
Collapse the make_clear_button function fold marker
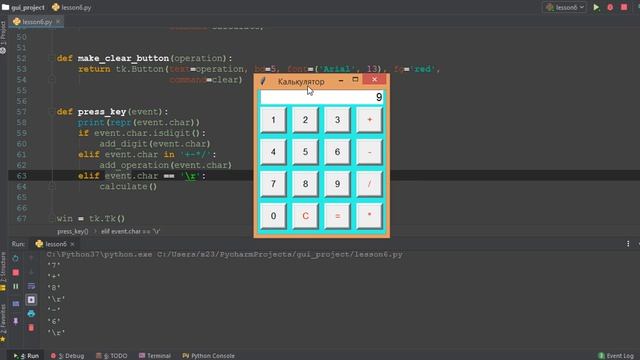coord(52,58)
